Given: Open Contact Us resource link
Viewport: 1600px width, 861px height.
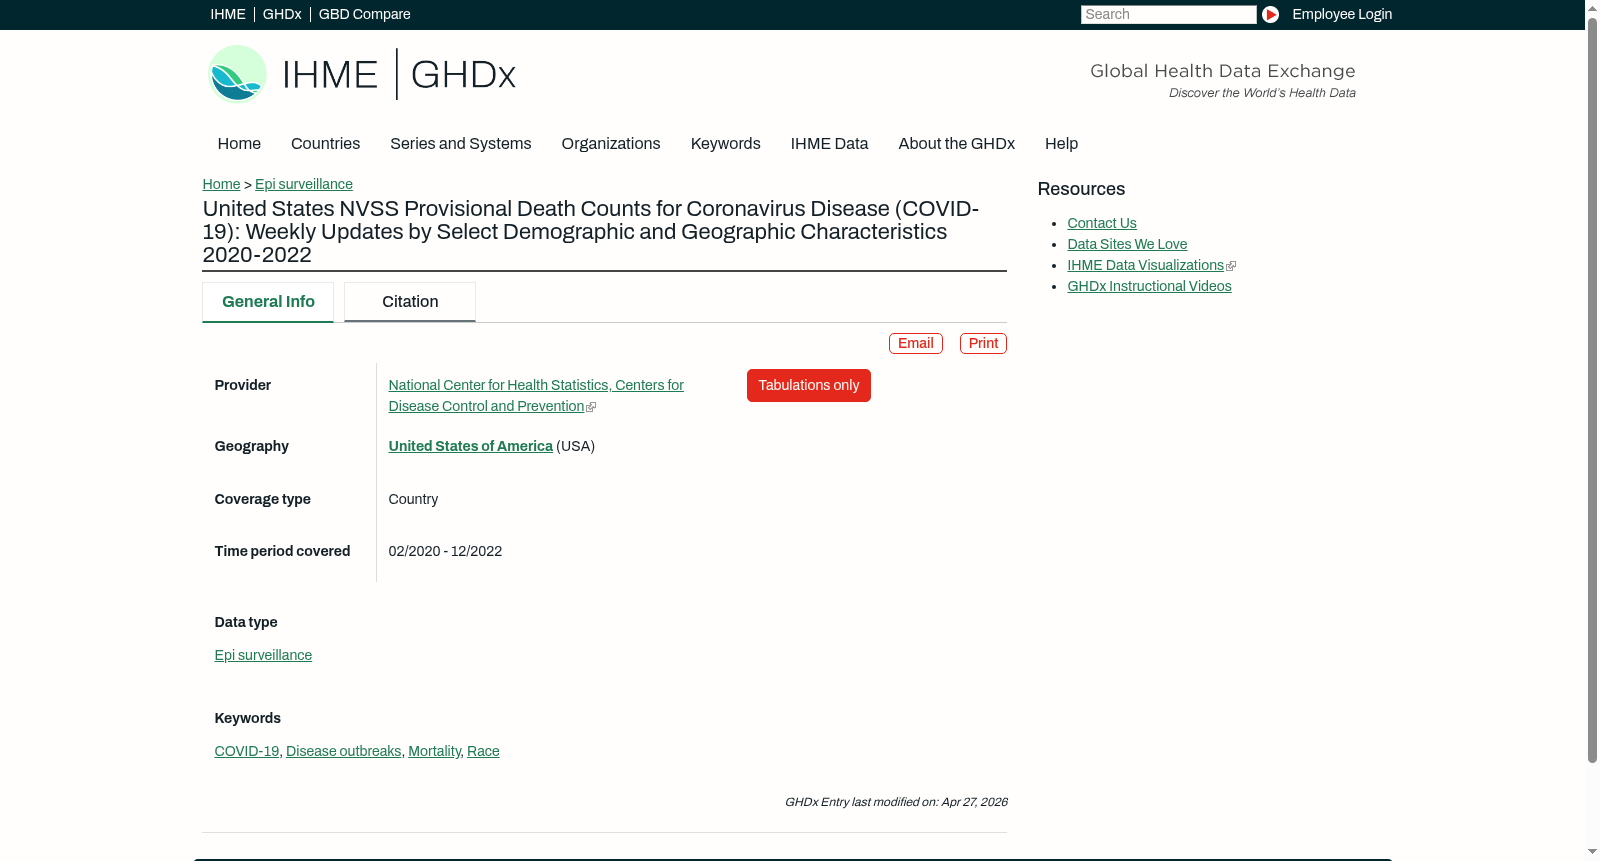Looking at the screenshot, I should click(x=1102, y=223).
